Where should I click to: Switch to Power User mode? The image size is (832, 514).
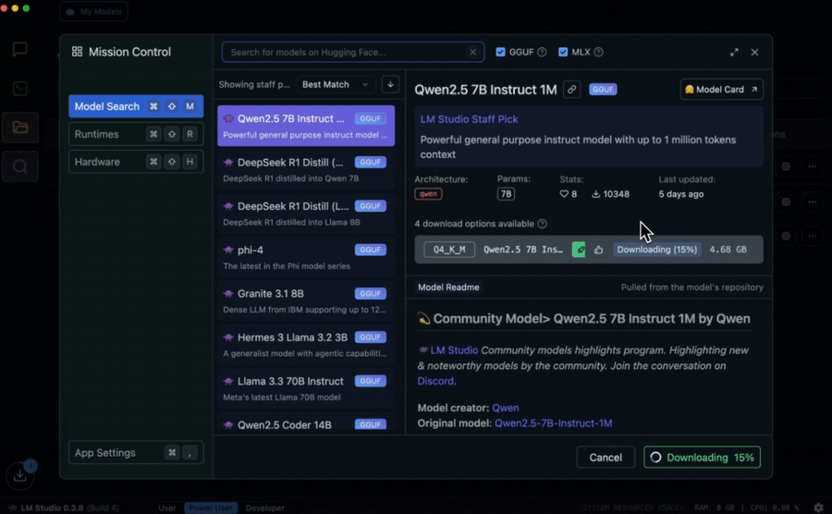click(211, 508)
